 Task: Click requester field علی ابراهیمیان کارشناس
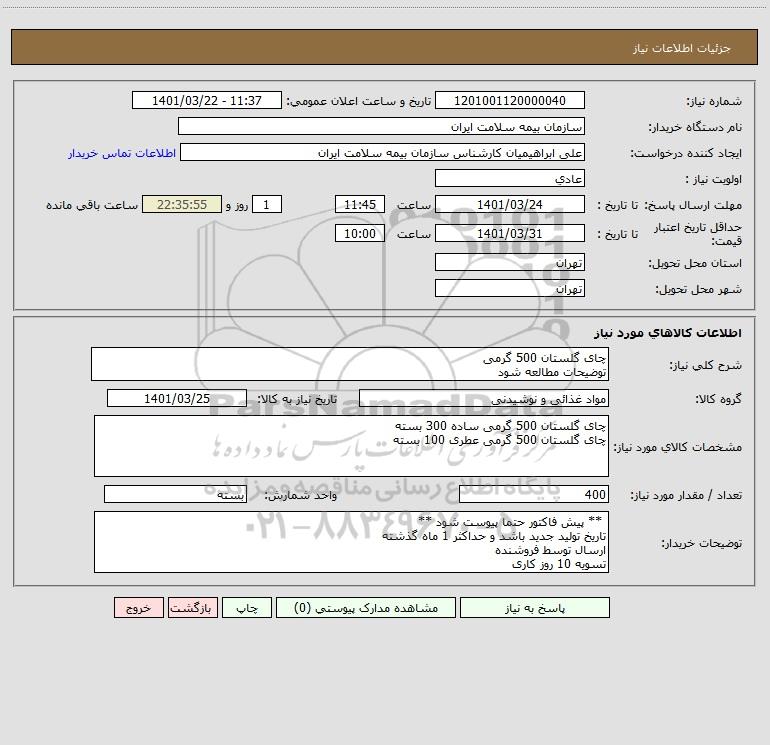382,152
